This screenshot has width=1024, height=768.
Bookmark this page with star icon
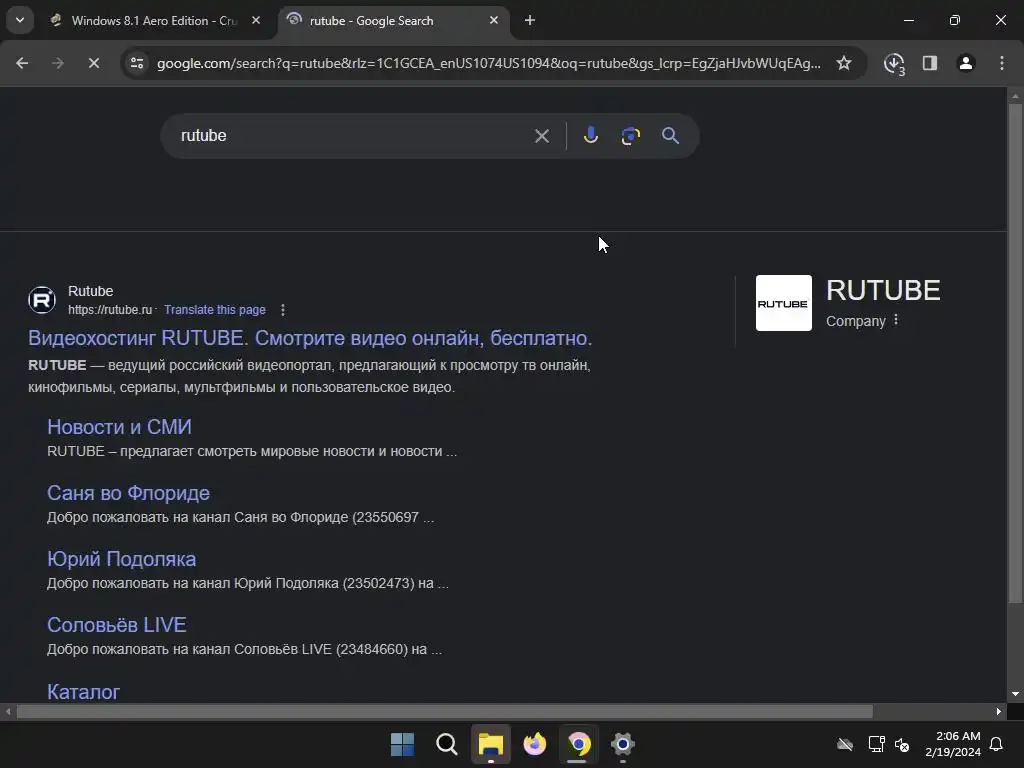point(844,63)
